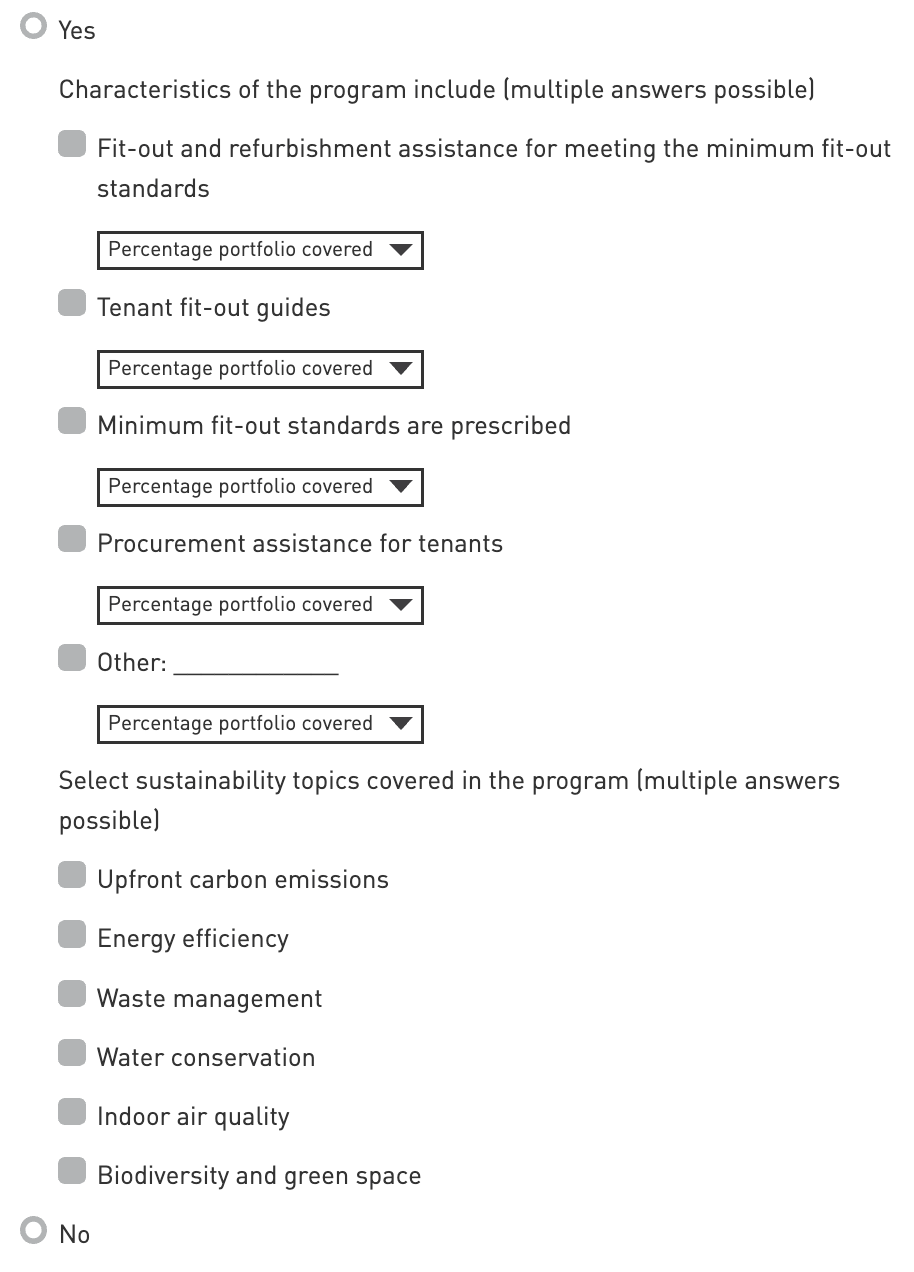This screenshot has height=1272, width=914.
Task: Click the Tenant fit-out guides label
Action: (214, 308)
